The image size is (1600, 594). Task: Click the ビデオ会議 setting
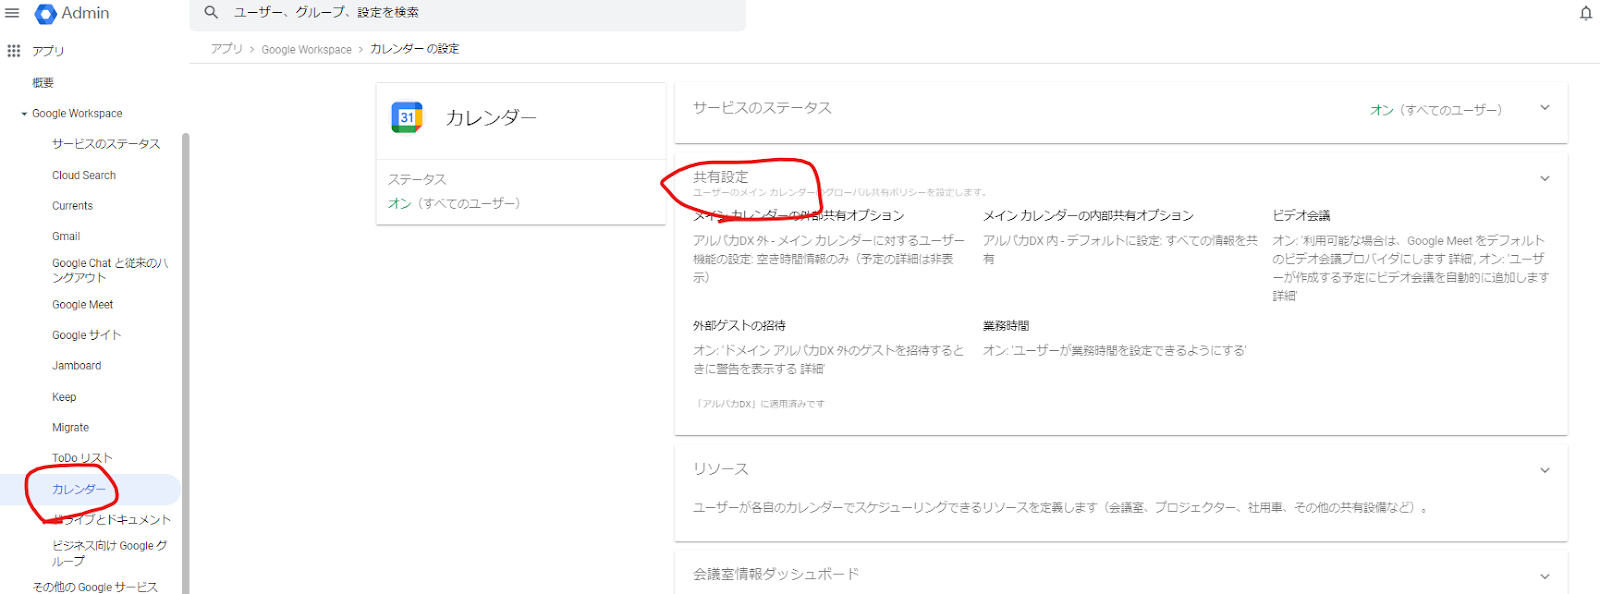[x=1301, y=216]
